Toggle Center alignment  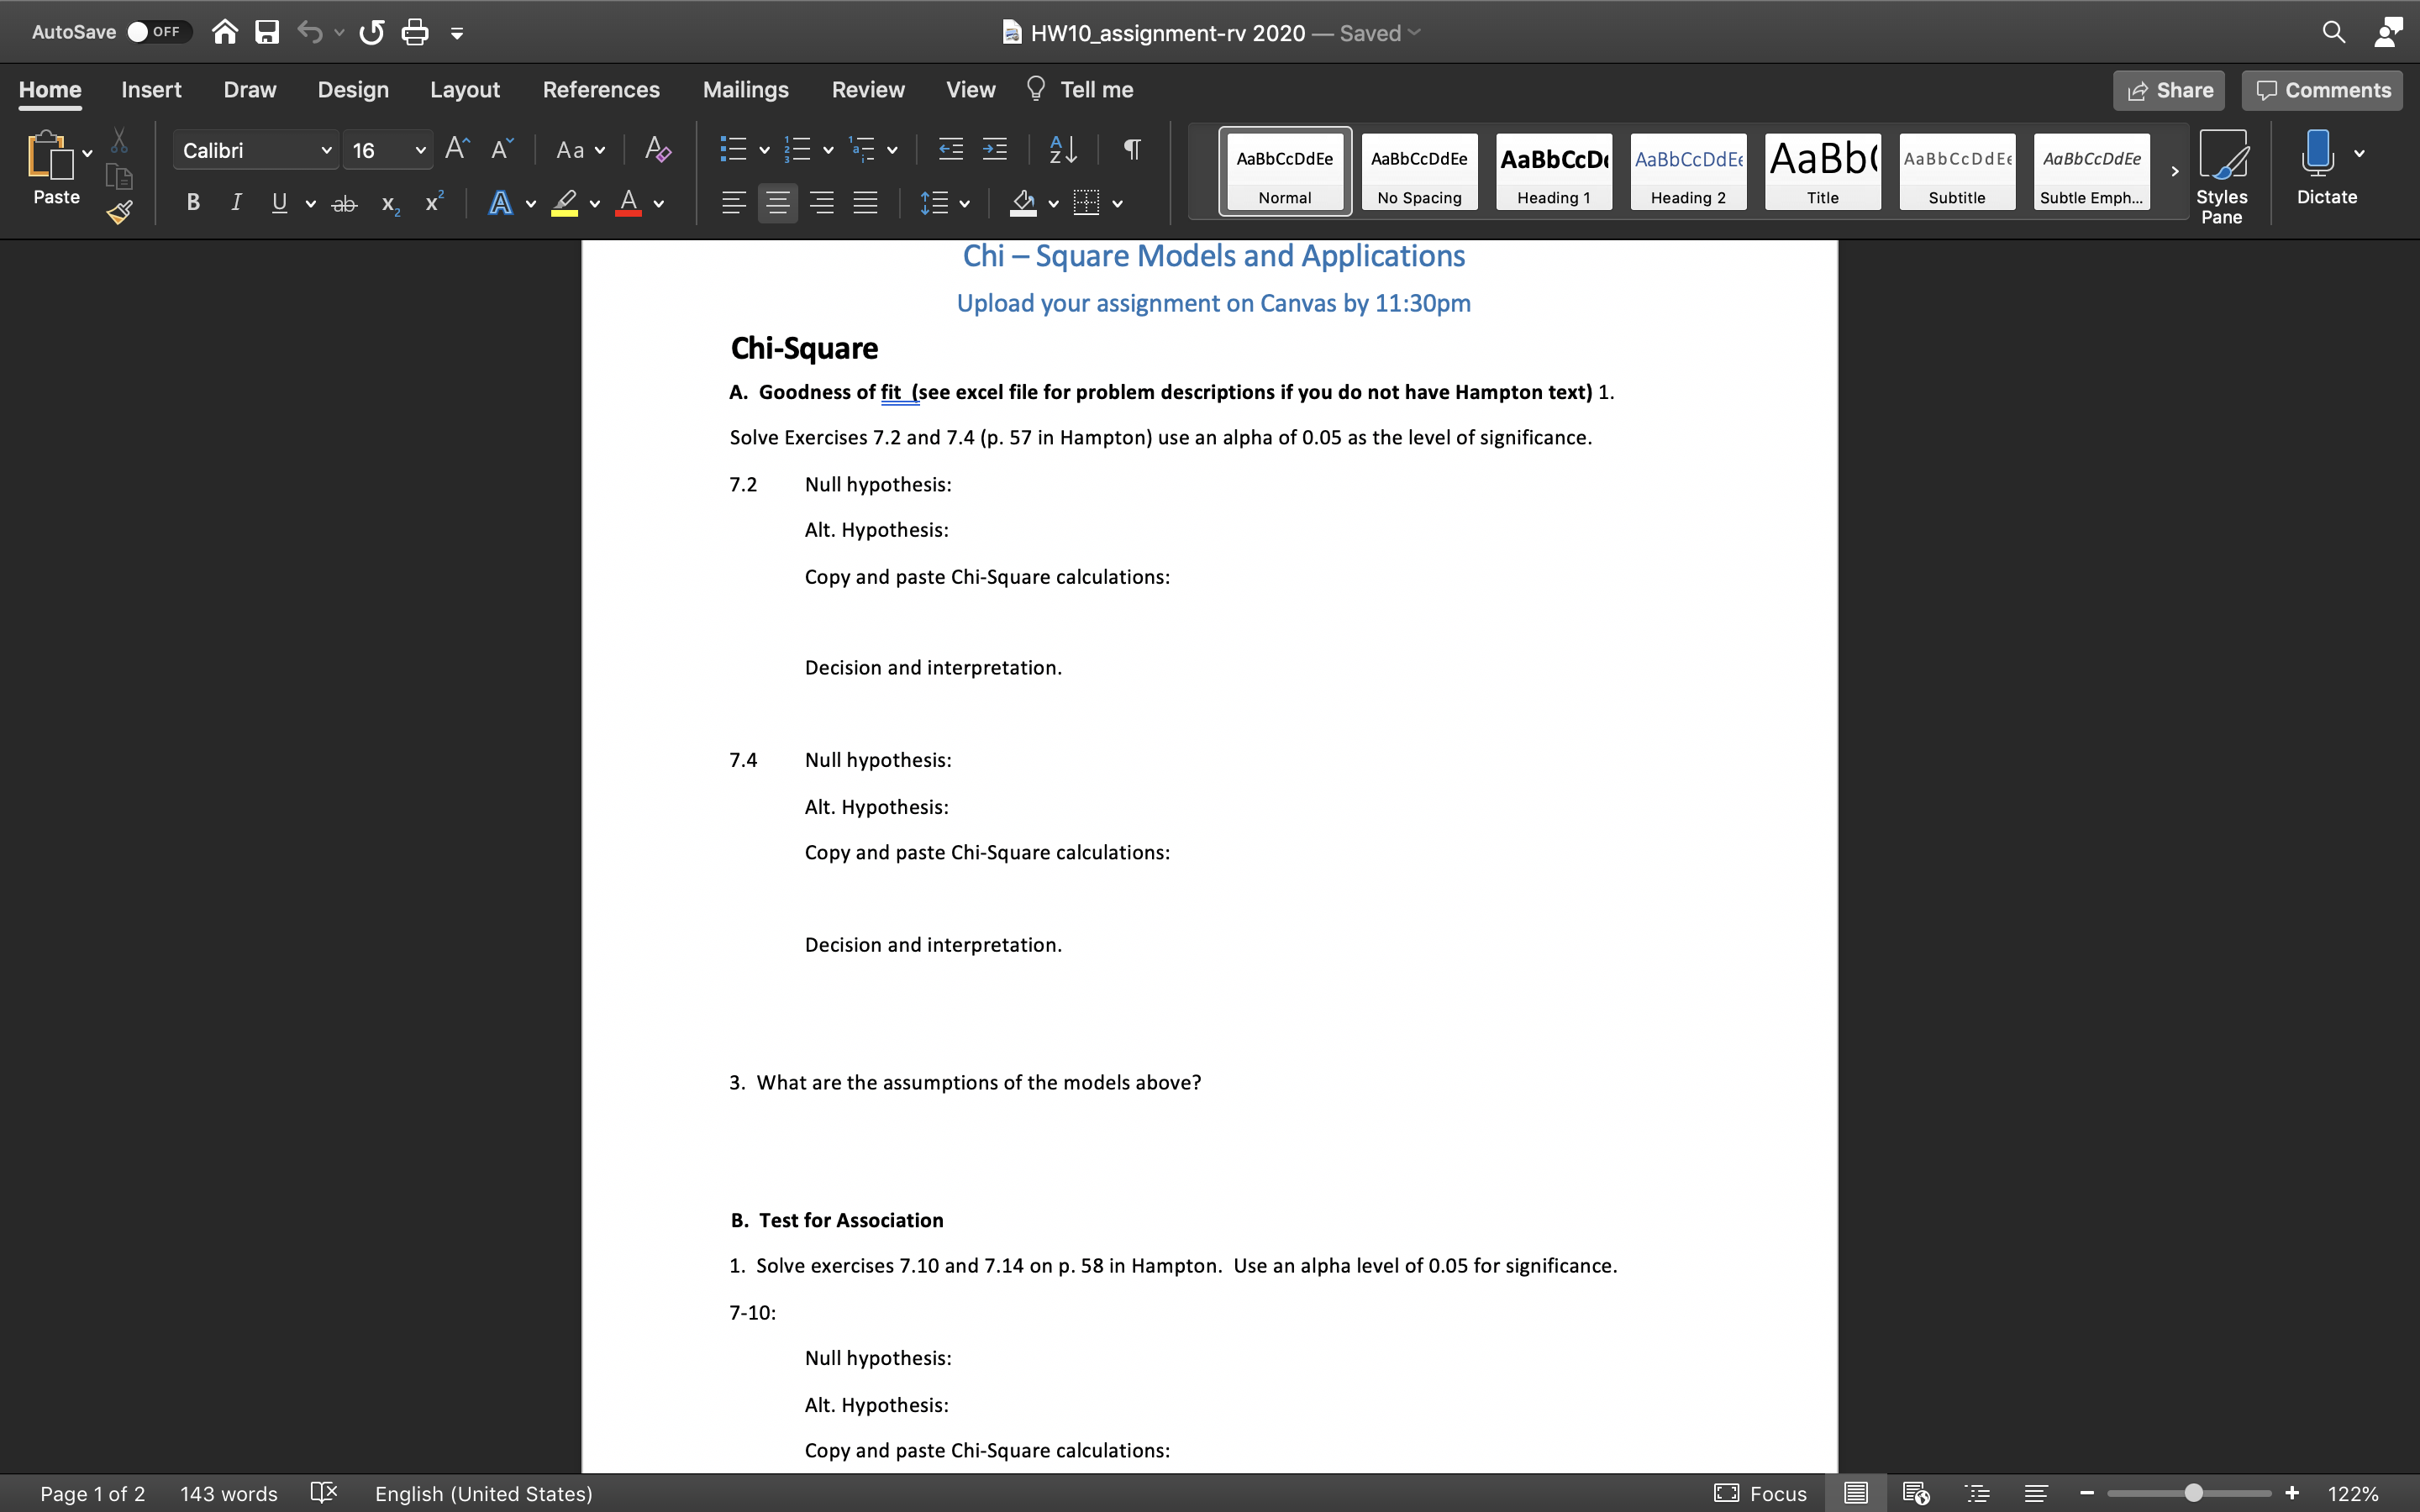(777, 203)
